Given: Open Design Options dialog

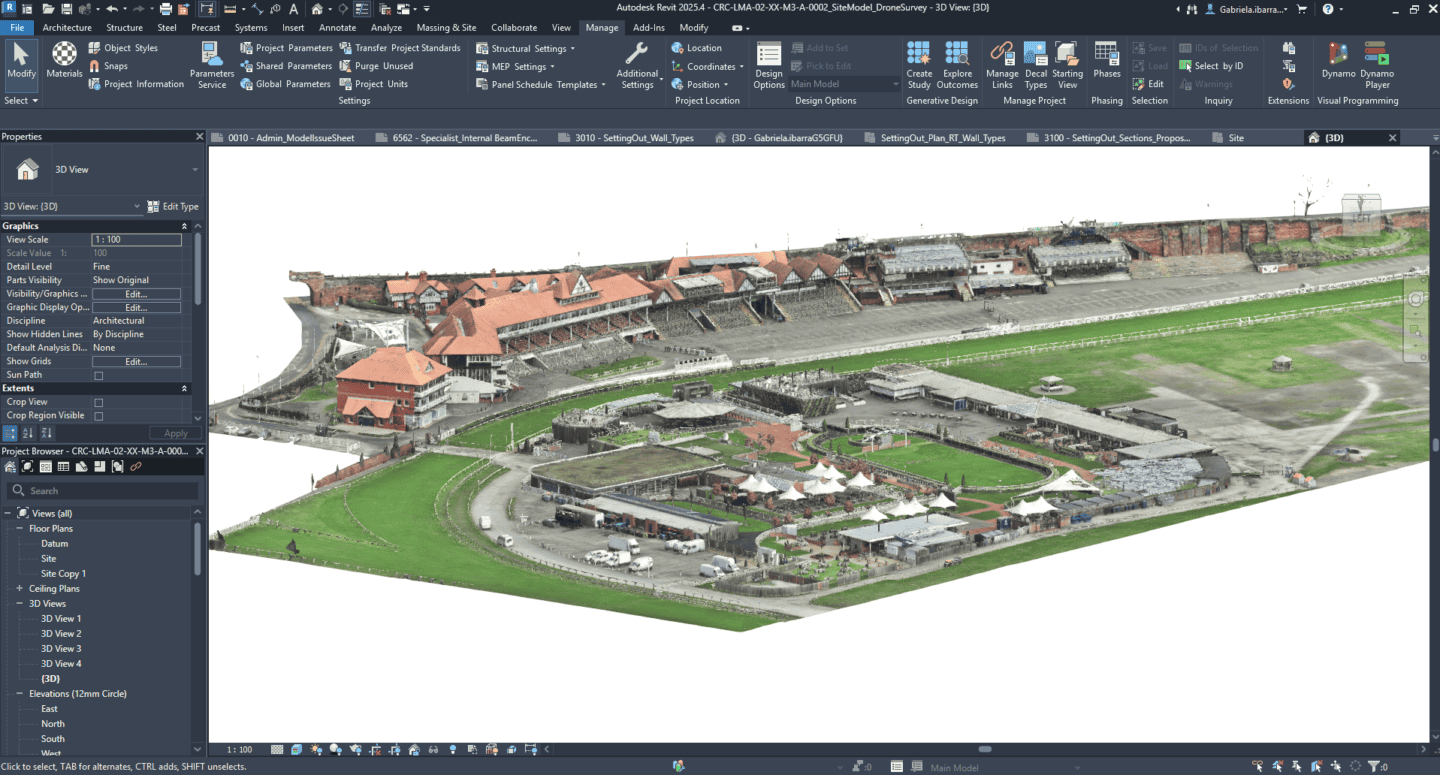Looking at the screenshot, I should (769, 66).
